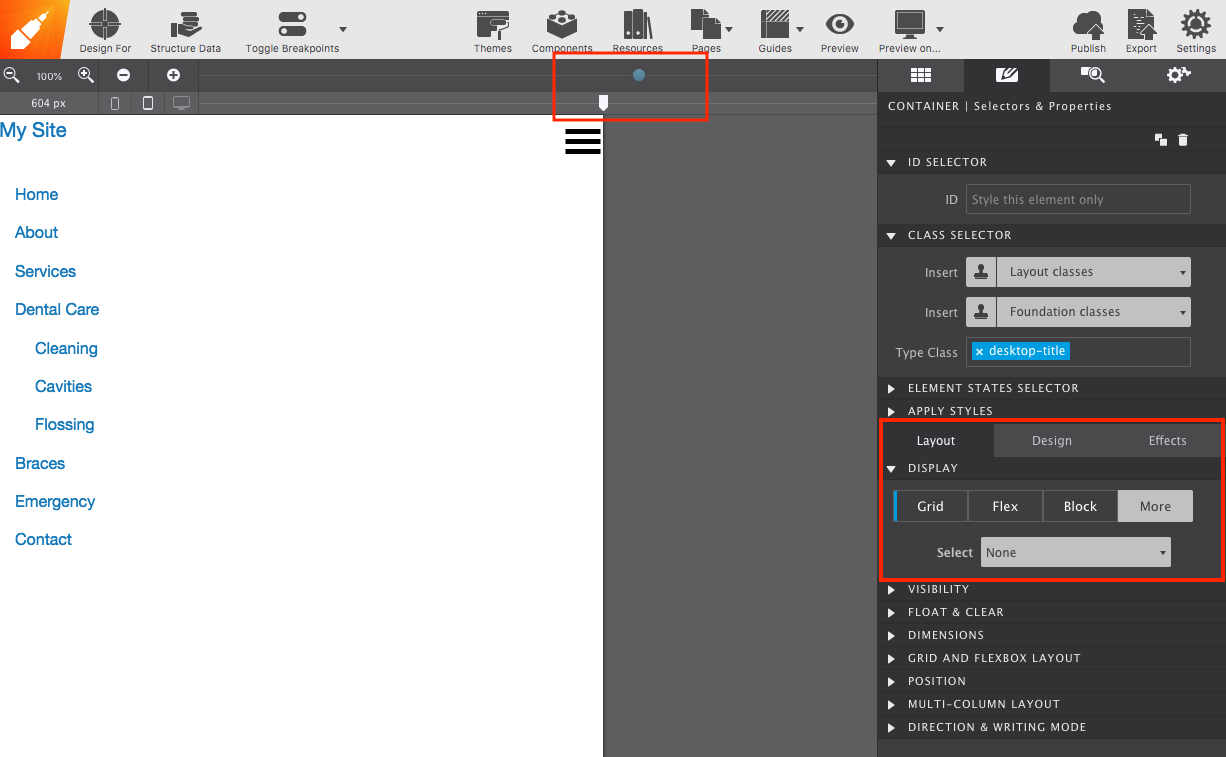Screen dimensions: 1226x757
Task: Open the Guides dropdown arrow
Action: pyautogui.click(x=799, y=29)
